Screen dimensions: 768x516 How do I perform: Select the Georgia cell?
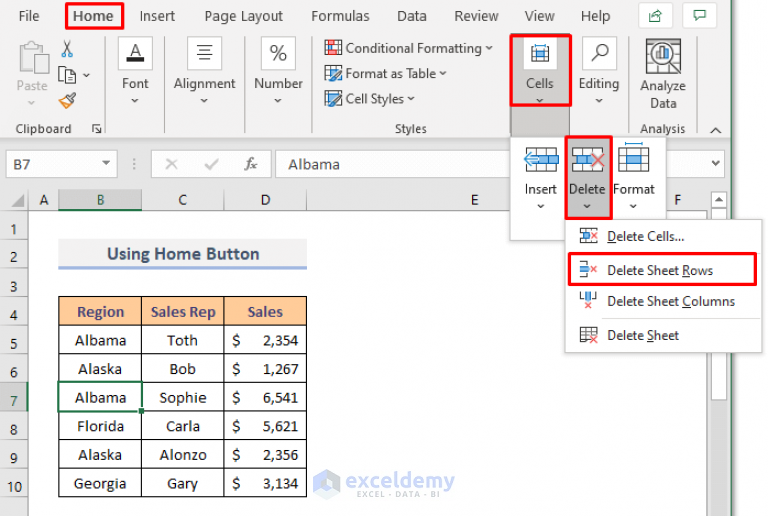click(x=100, y=483)
